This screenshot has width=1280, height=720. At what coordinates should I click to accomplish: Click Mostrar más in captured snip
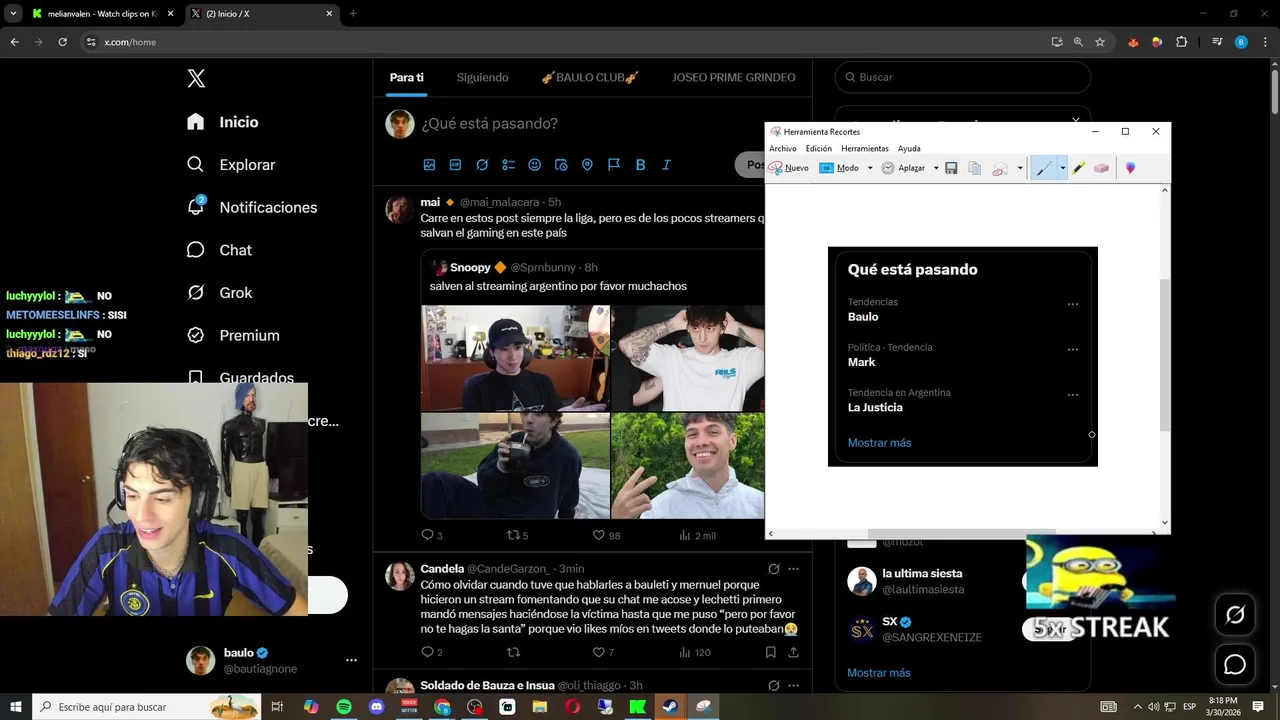[x=879, y=443]
